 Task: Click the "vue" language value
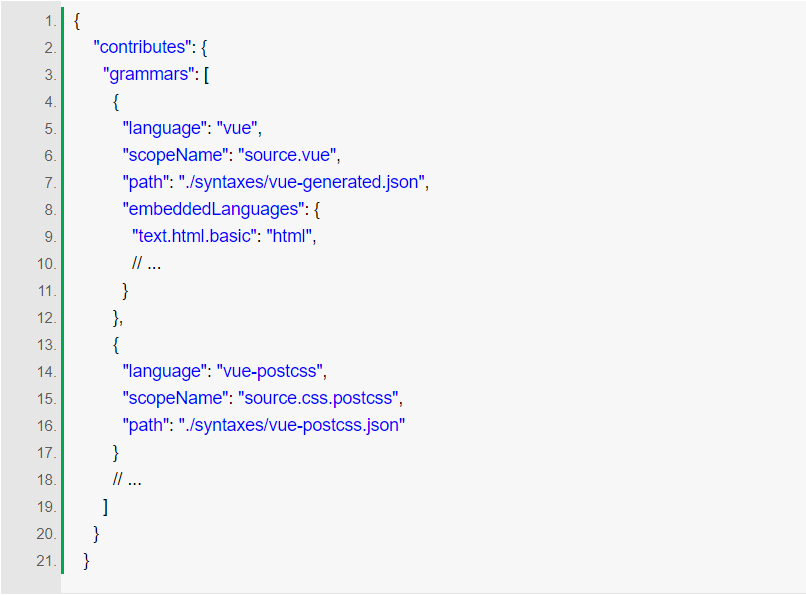(x=237, y=128)
